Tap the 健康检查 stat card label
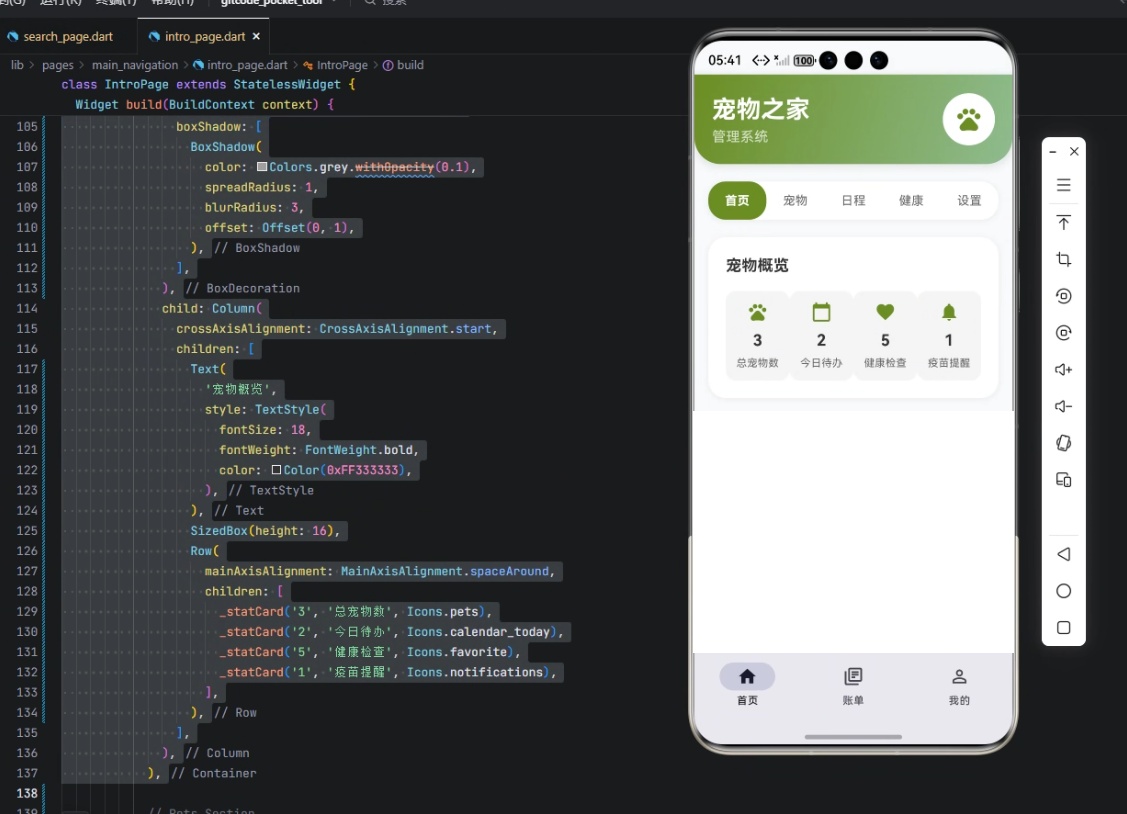1127x814 pixels. coord(885,363)
